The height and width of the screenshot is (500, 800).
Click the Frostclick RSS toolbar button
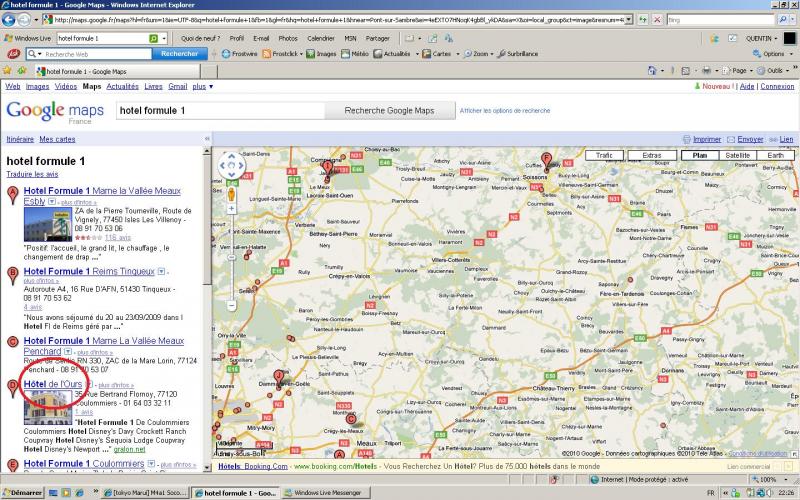pos(282,54)
